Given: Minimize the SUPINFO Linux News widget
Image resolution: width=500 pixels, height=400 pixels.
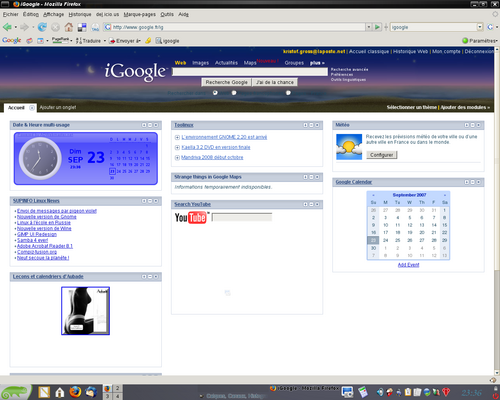Looking at the screenshot, I should tap(150, 201).
